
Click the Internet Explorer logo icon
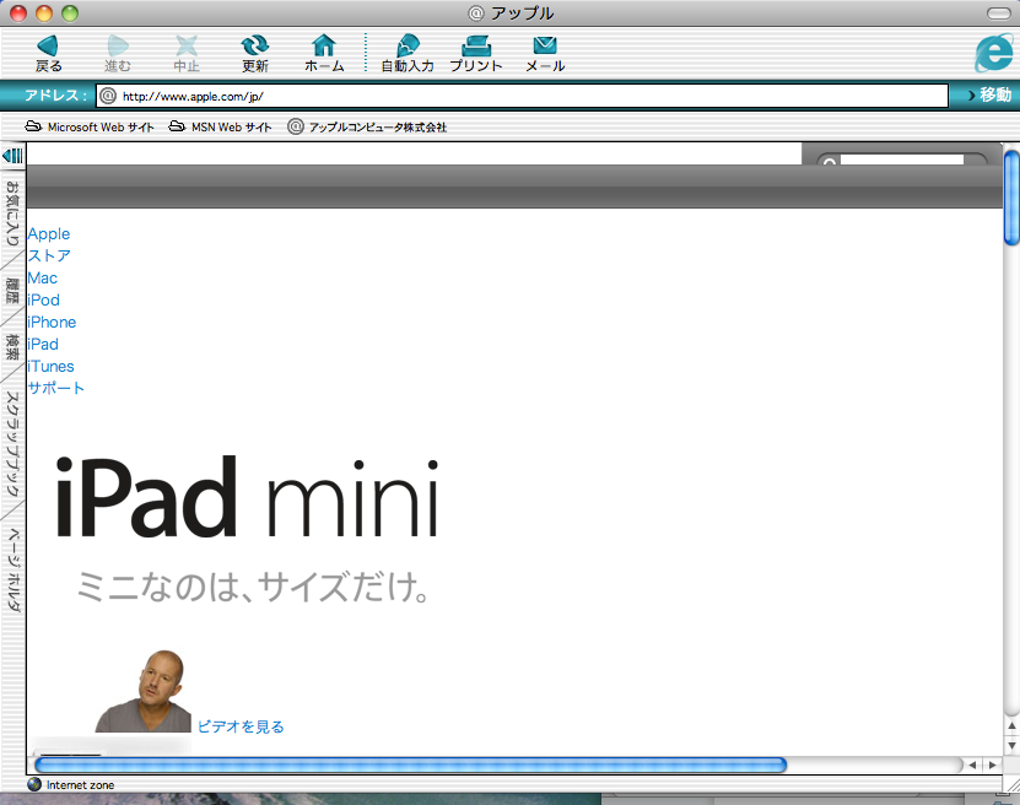(x=994, y=53)
